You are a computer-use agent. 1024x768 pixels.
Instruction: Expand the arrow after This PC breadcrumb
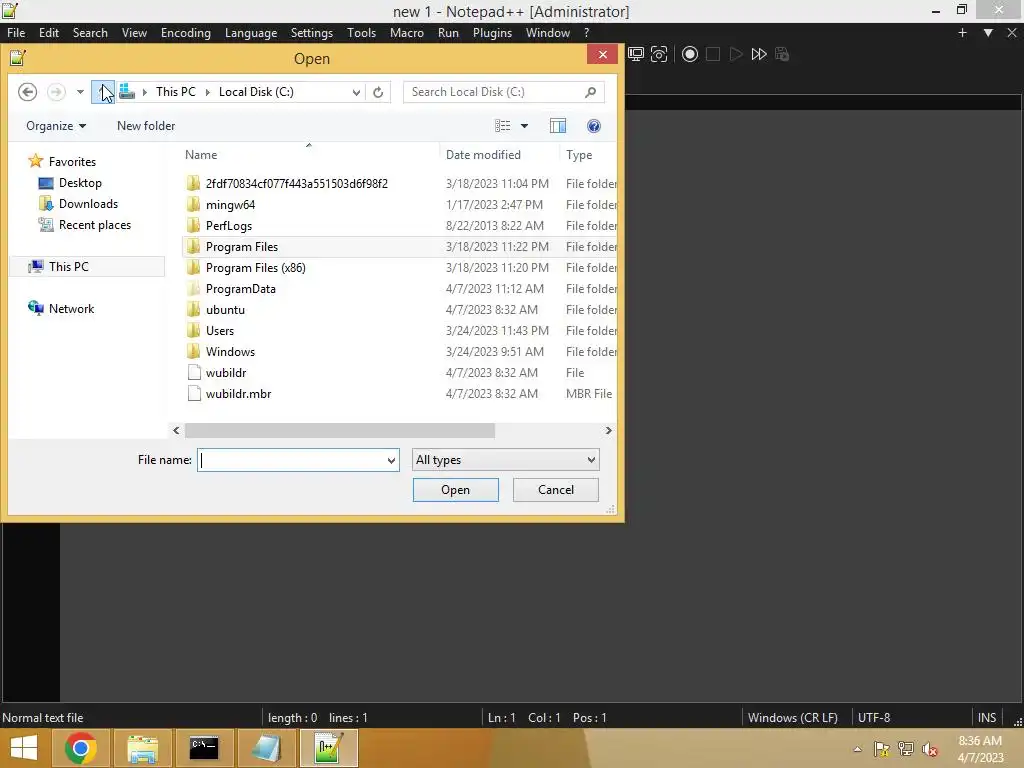pos(208,92)
